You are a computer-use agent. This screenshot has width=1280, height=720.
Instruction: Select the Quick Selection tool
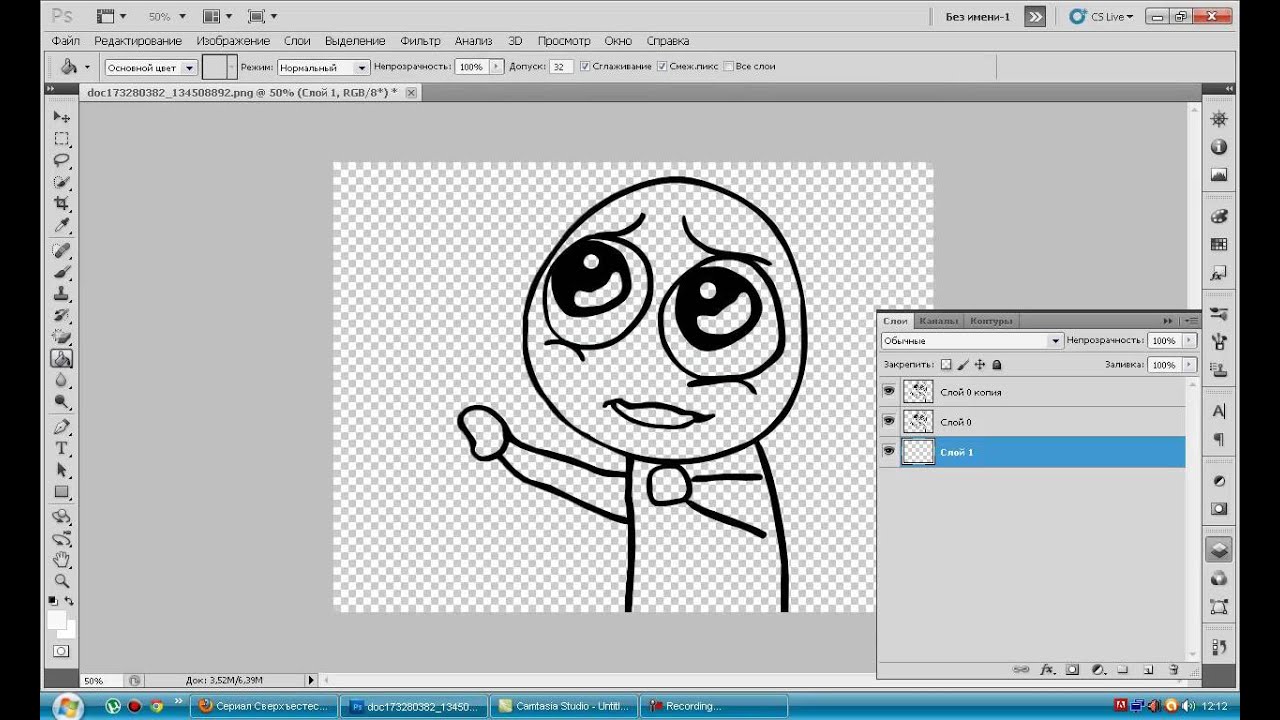[x=62, y=182]
